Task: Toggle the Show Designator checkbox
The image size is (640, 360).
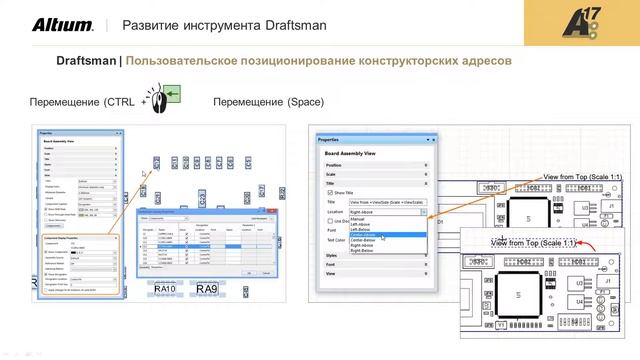Action: point(46,274)
